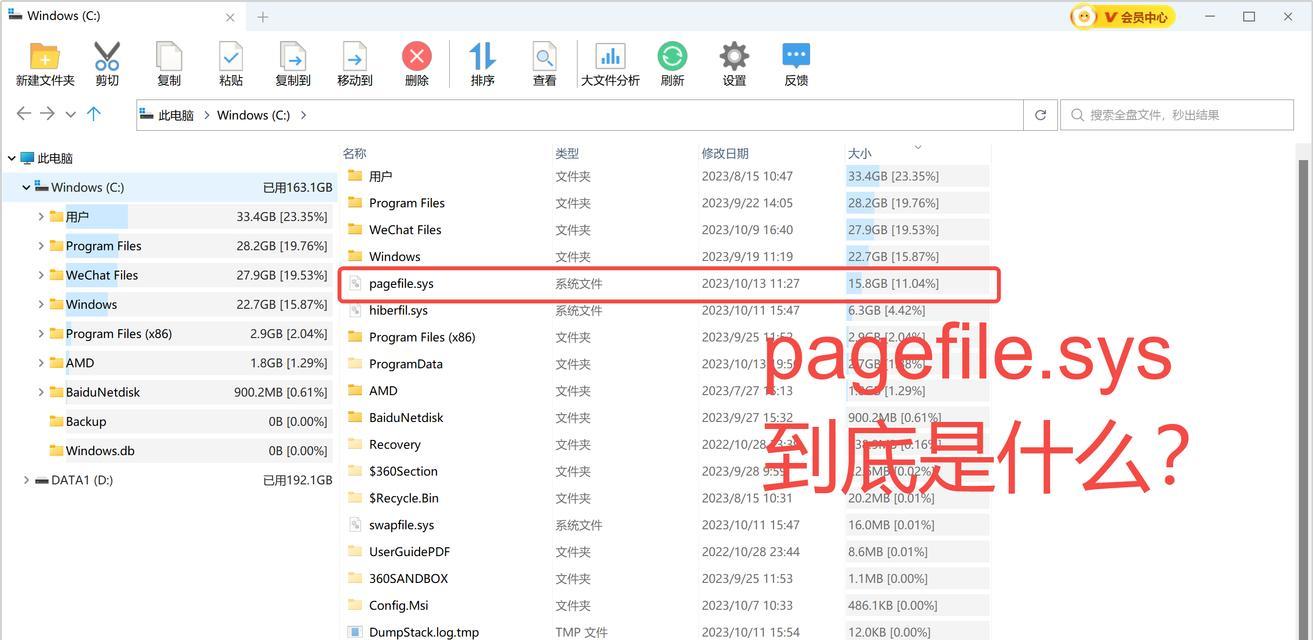Sort by the 大小 column header

click(859, 153)
